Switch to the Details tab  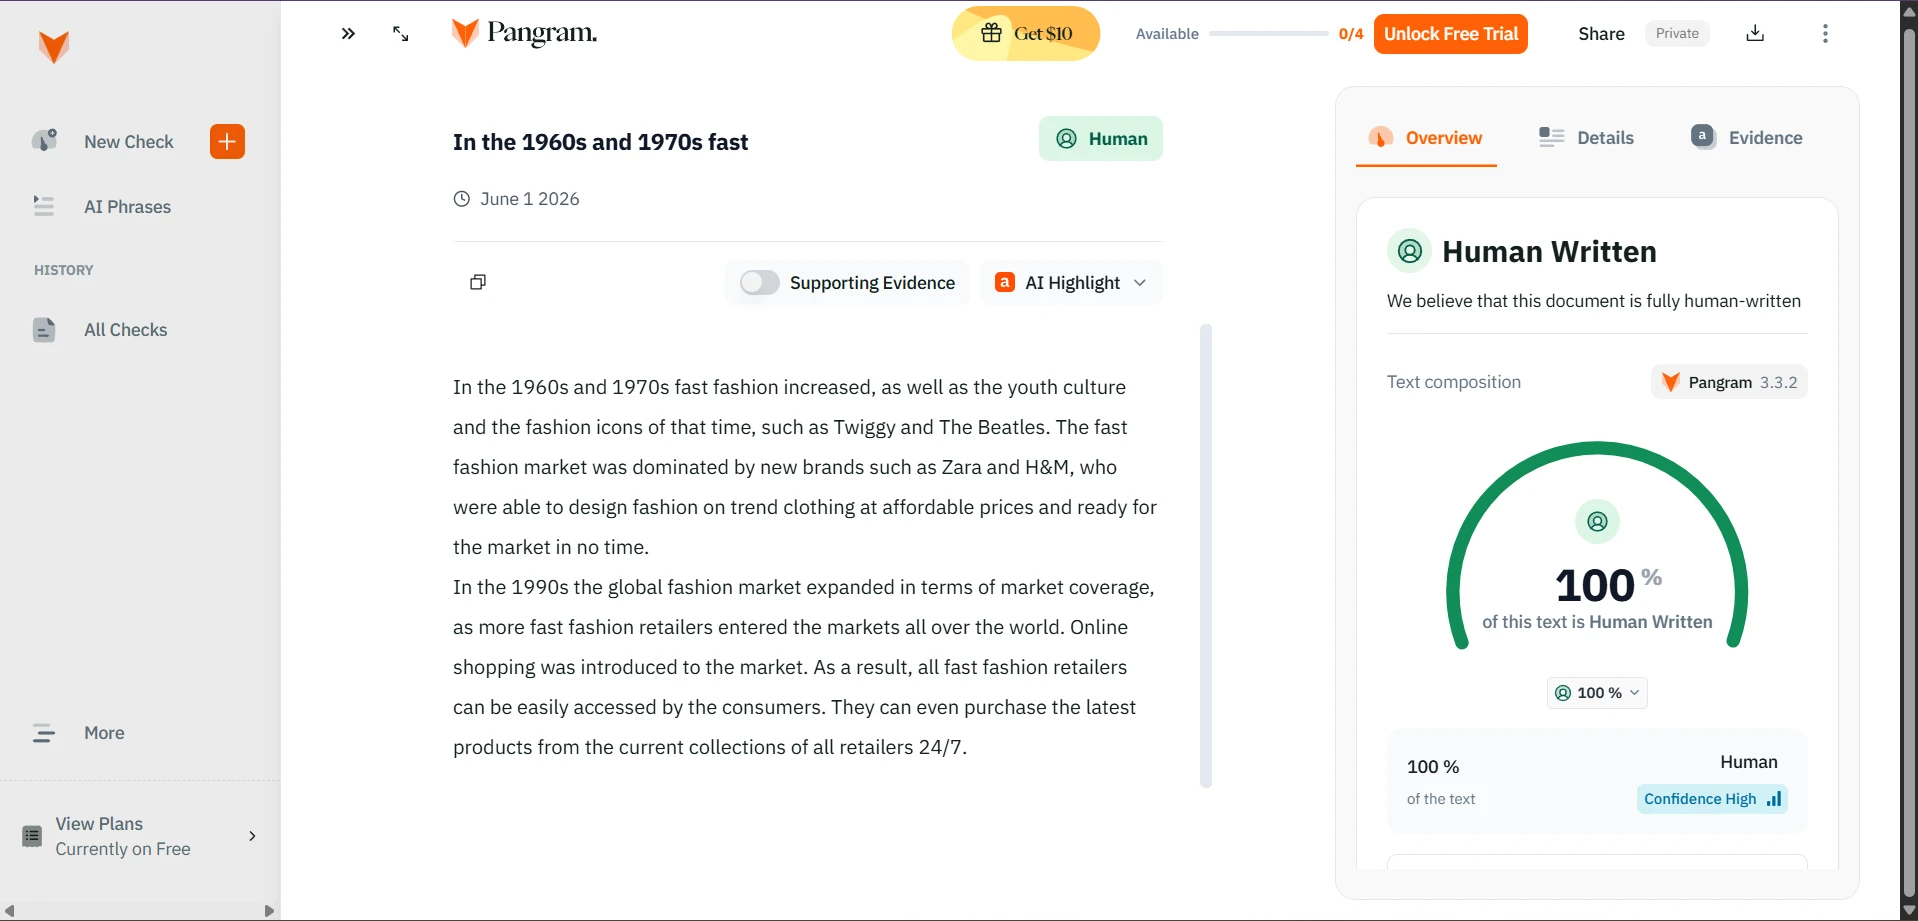pos(1586,138)
